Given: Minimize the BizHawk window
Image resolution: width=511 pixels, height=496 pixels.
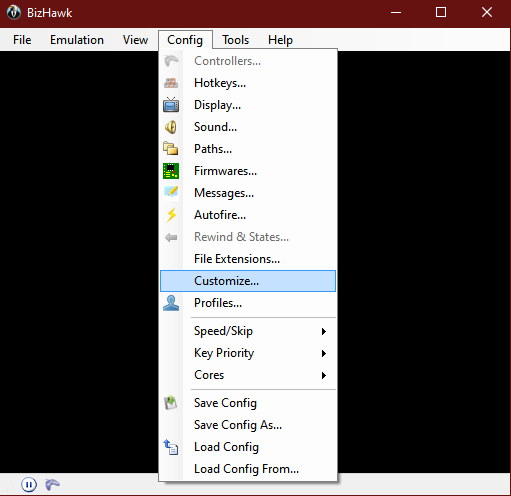Looking at the screenshot, I should pos(396,13).
